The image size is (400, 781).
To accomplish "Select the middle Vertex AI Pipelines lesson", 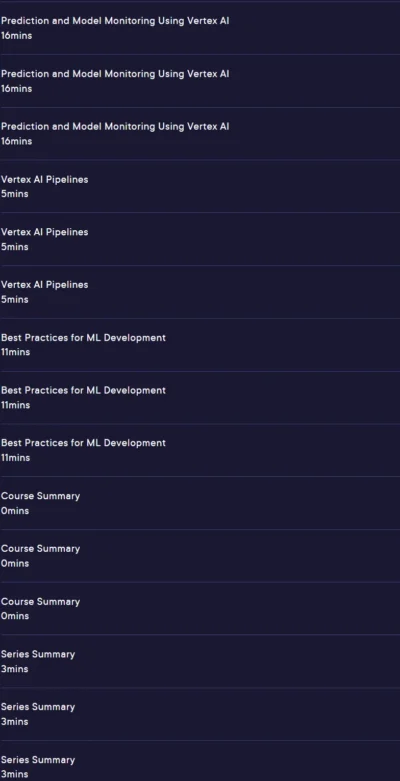I will point(200,239).
